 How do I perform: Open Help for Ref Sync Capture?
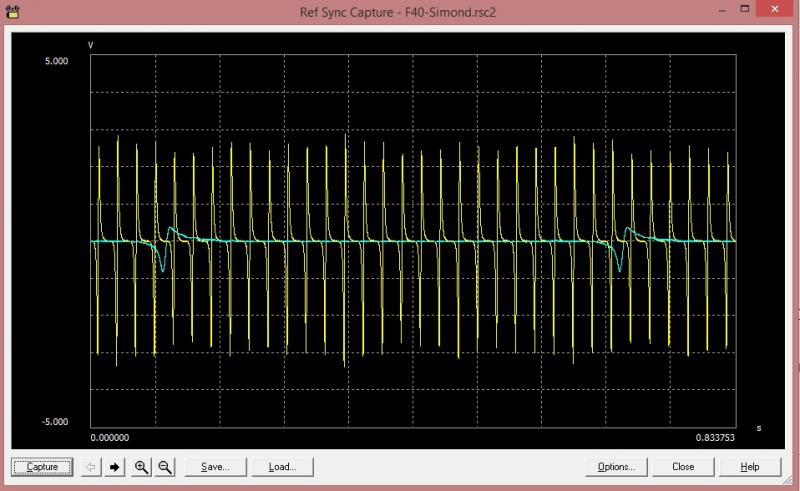[x=750, y=467]
